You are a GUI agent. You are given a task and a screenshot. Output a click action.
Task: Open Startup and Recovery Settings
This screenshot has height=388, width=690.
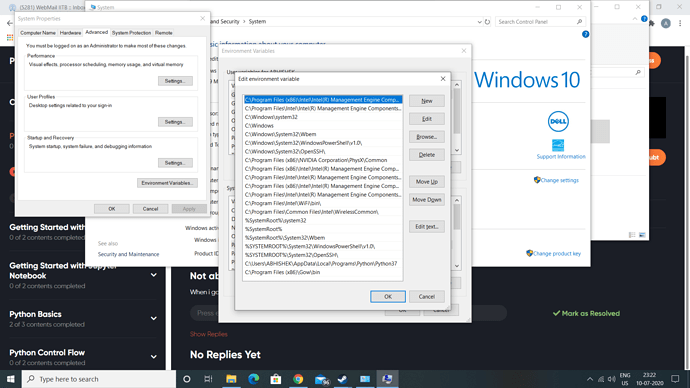point(175,163)
